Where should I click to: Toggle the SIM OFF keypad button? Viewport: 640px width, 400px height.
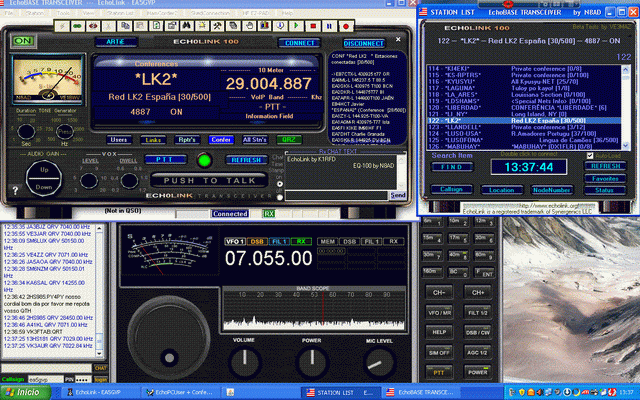point(439,352)
